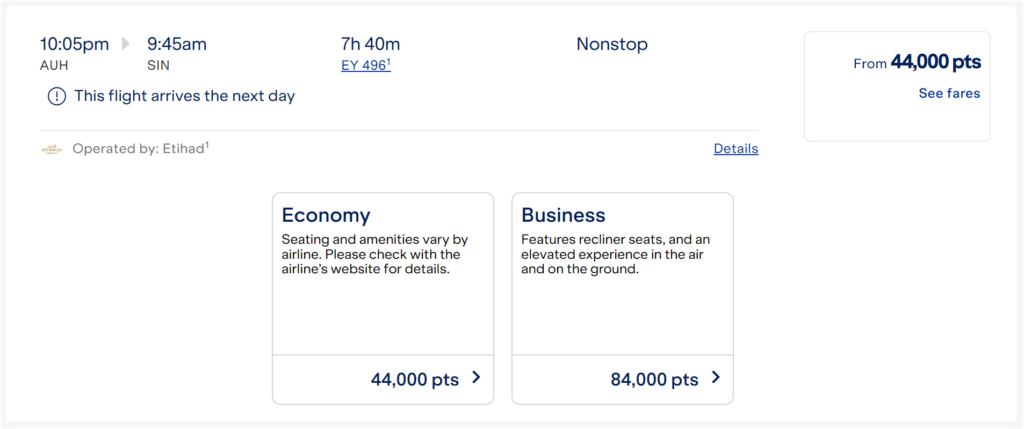Click the chevron beside 84,000 pts in Business
The width and height of the screenshot is (1024, 429).
(716, 377)
